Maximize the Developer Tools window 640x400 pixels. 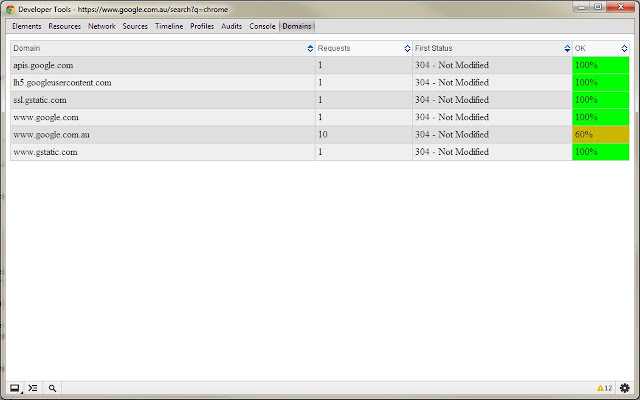pos(598,7)
